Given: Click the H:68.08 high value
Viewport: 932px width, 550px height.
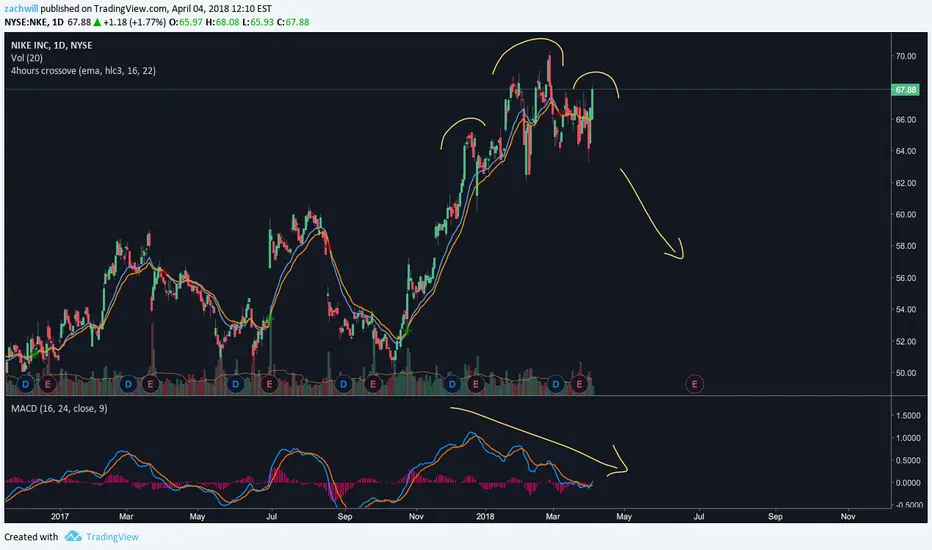Looking at the screenshot, I should click(x=223, y=22).
